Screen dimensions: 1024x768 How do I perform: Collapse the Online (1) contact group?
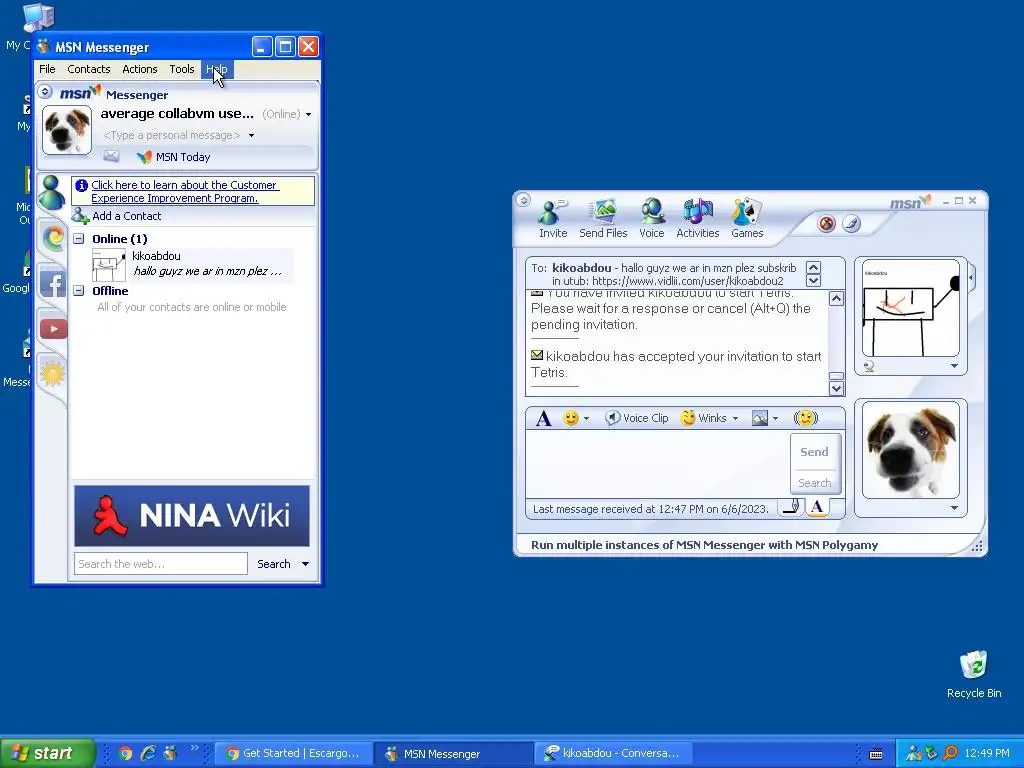pos(79,239)
